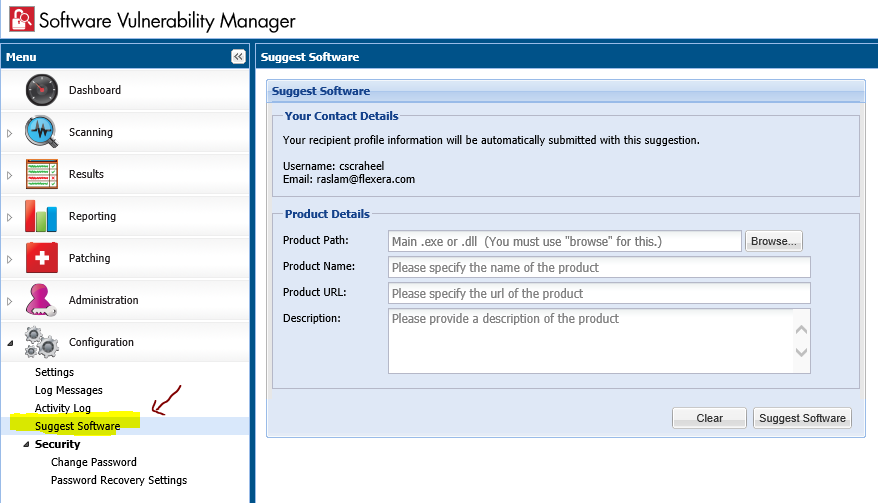Click the Description scroll down arrow
This screenshot has width=878, height=503.
coord(801,352)
